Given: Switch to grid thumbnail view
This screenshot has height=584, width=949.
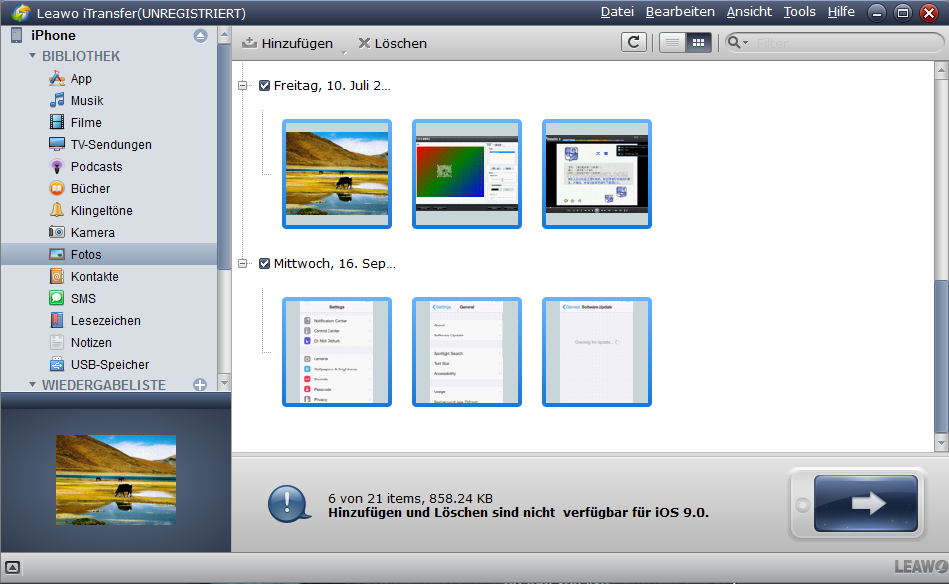Looking at the screenshot, I should coord(698,43).
